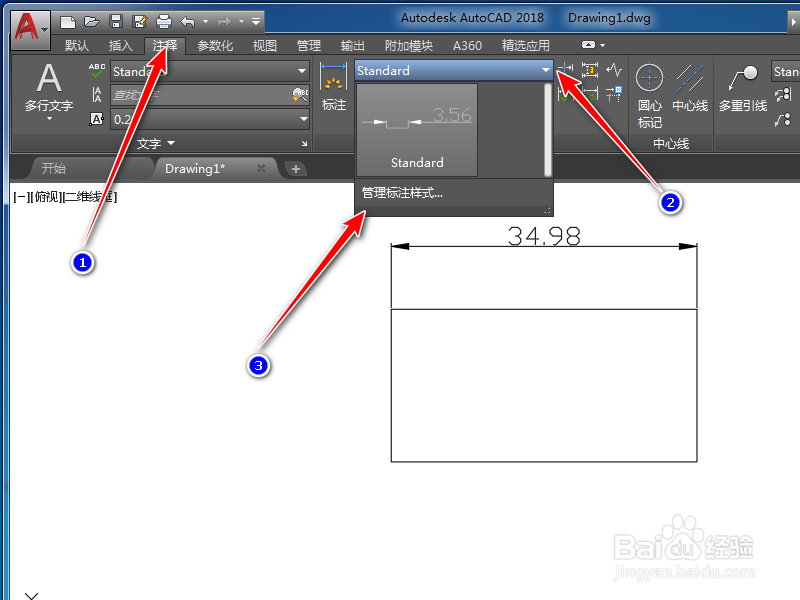The width and height of the screenshot is (800, 600).
Task: Click the find text magnifier icon
Action: tap(300, 94)
